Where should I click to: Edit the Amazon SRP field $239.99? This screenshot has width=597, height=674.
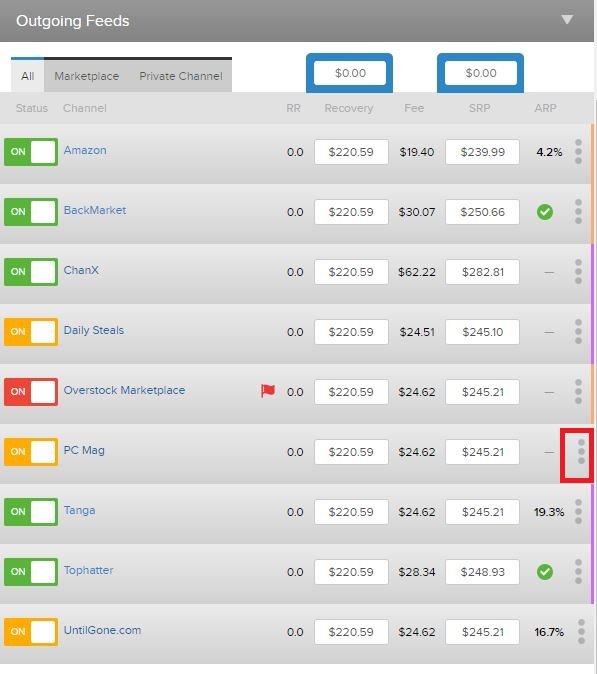482,152
